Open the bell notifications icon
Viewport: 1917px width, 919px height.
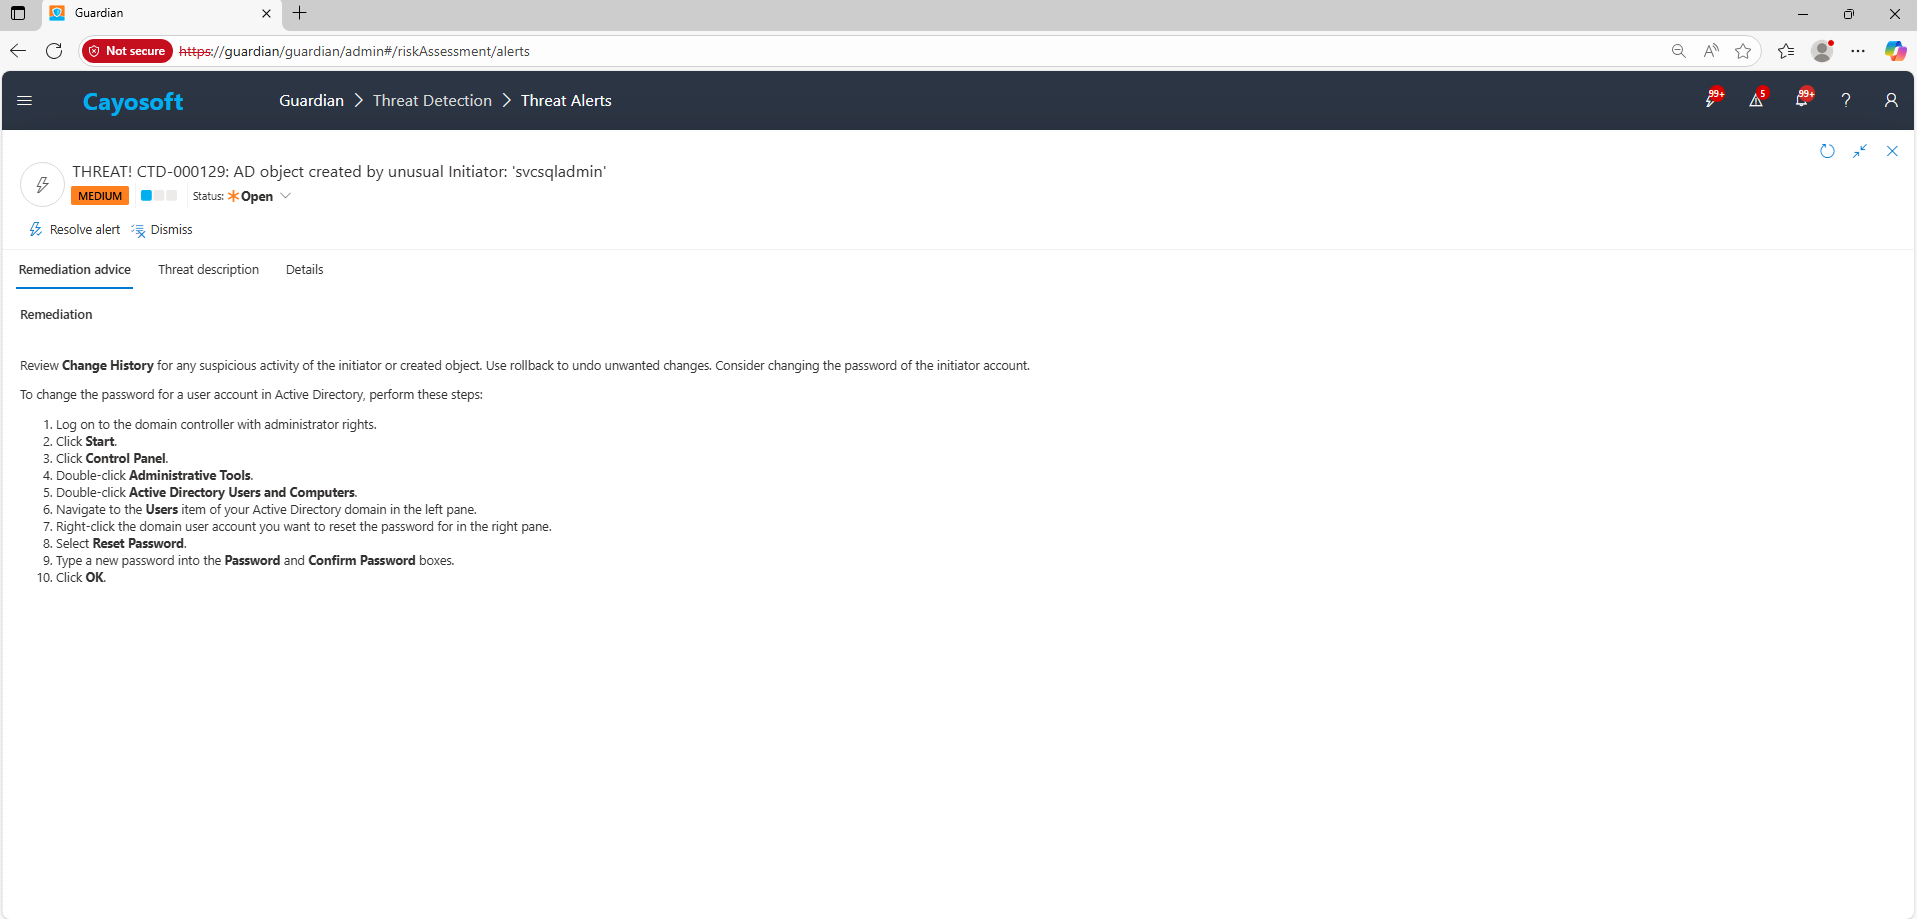(1802, 100)
